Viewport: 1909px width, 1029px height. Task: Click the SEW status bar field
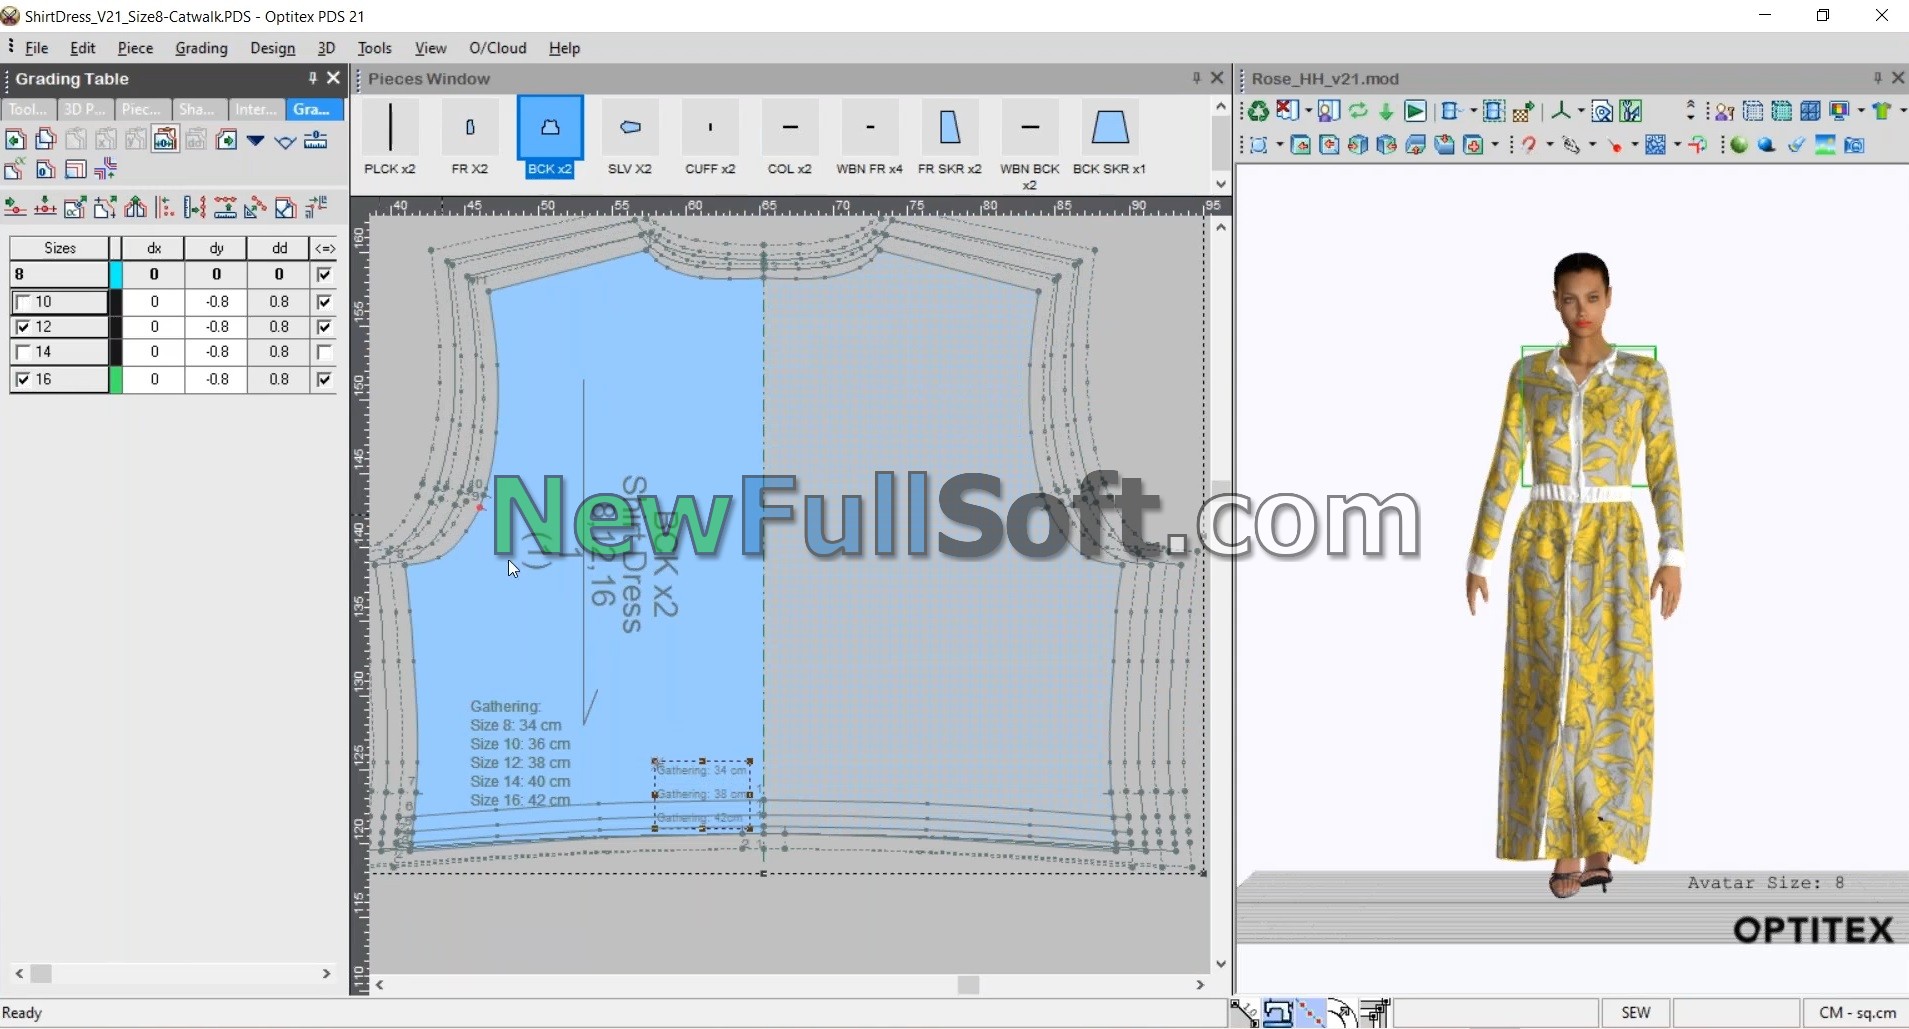click(1635, 1013)
